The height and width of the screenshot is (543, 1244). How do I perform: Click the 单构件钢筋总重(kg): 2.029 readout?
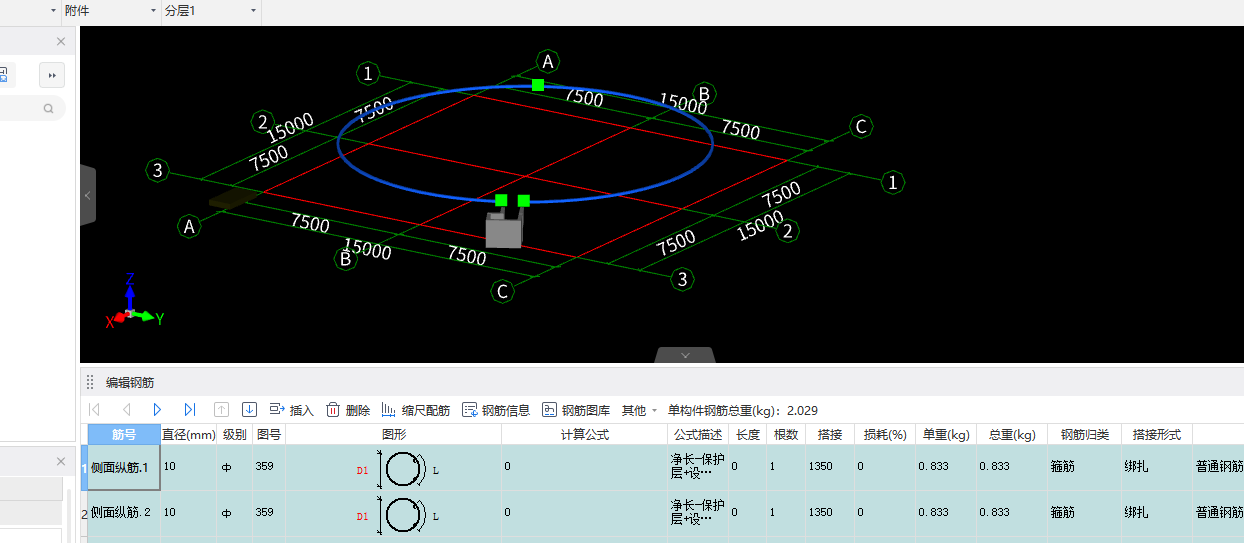tap(743, 410)
